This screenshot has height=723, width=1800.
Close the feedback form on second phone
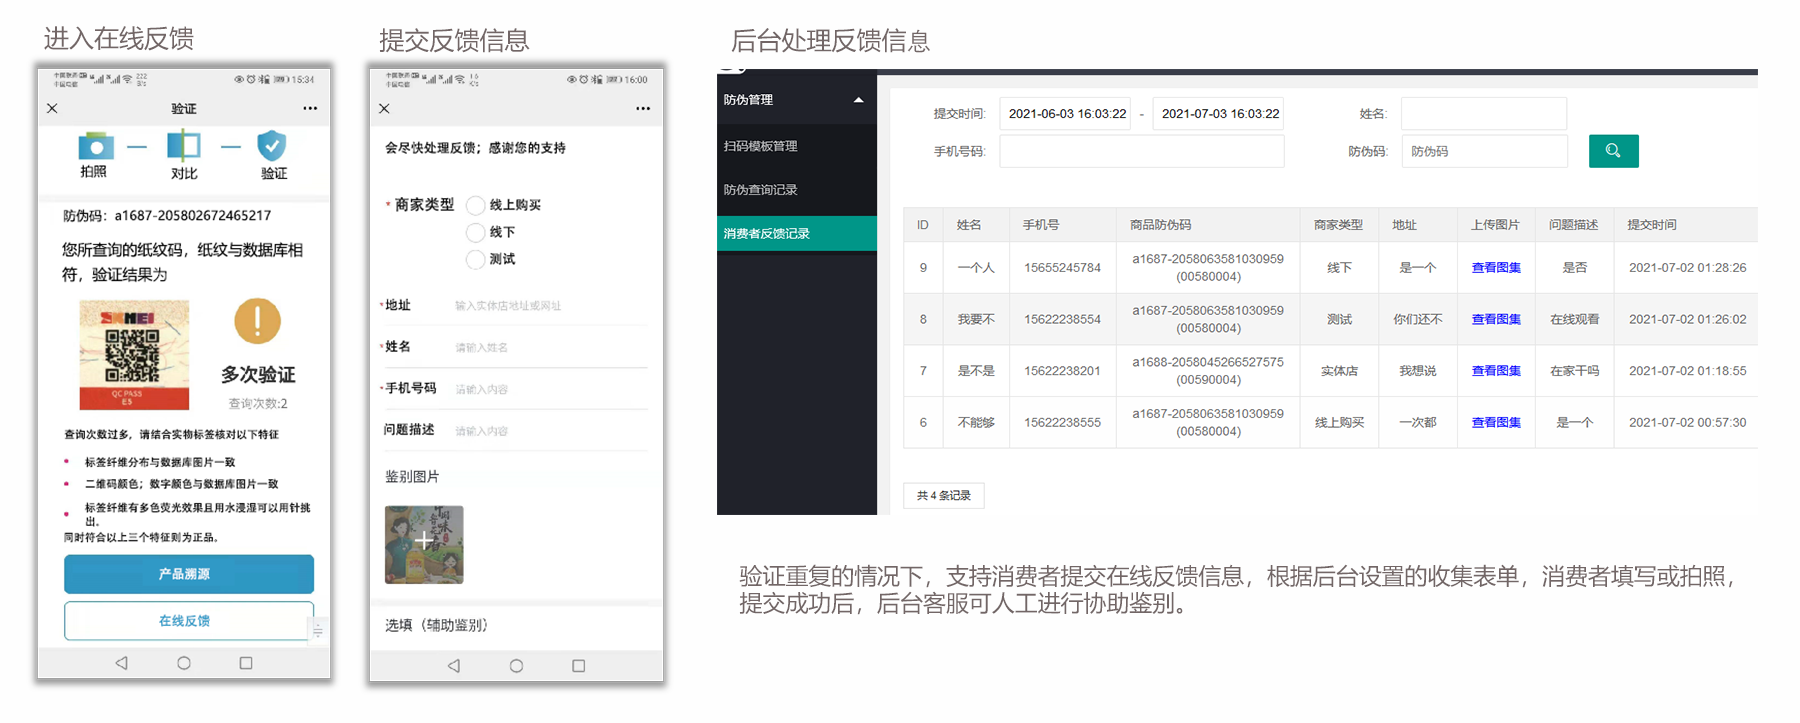point(384,108)
